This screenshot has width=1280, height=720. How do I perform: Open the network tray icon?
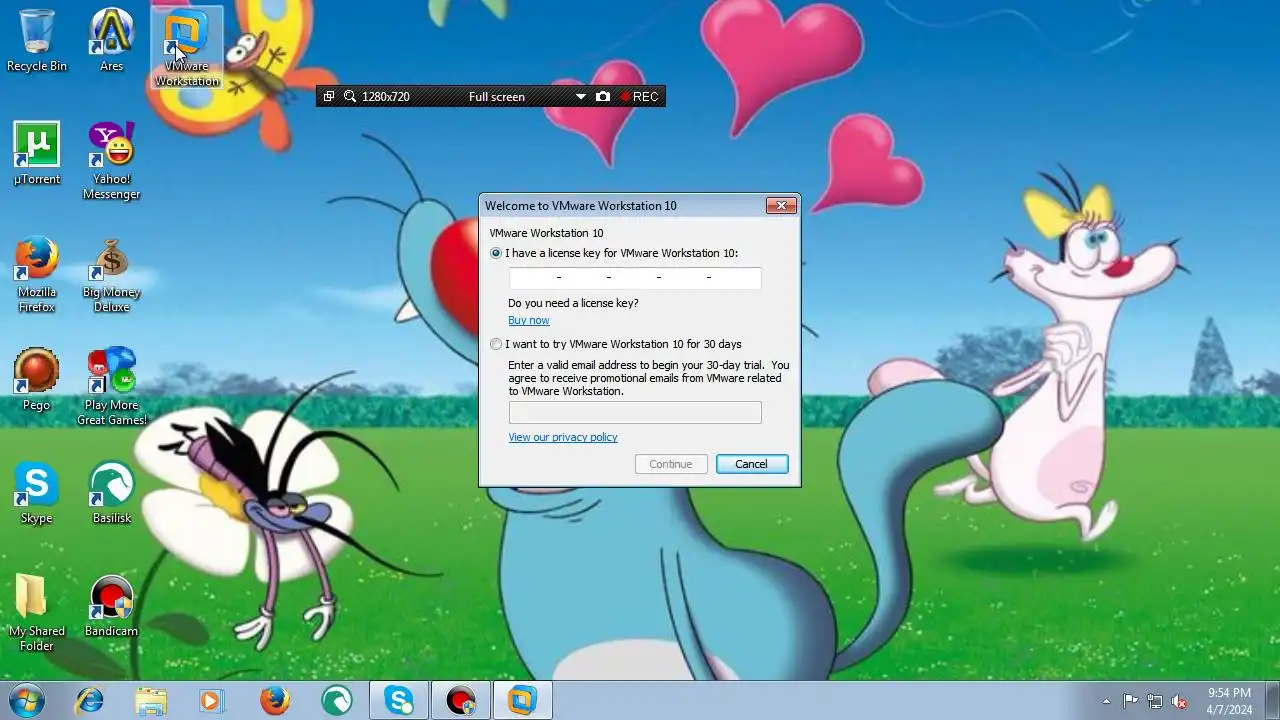[1155, 701]
